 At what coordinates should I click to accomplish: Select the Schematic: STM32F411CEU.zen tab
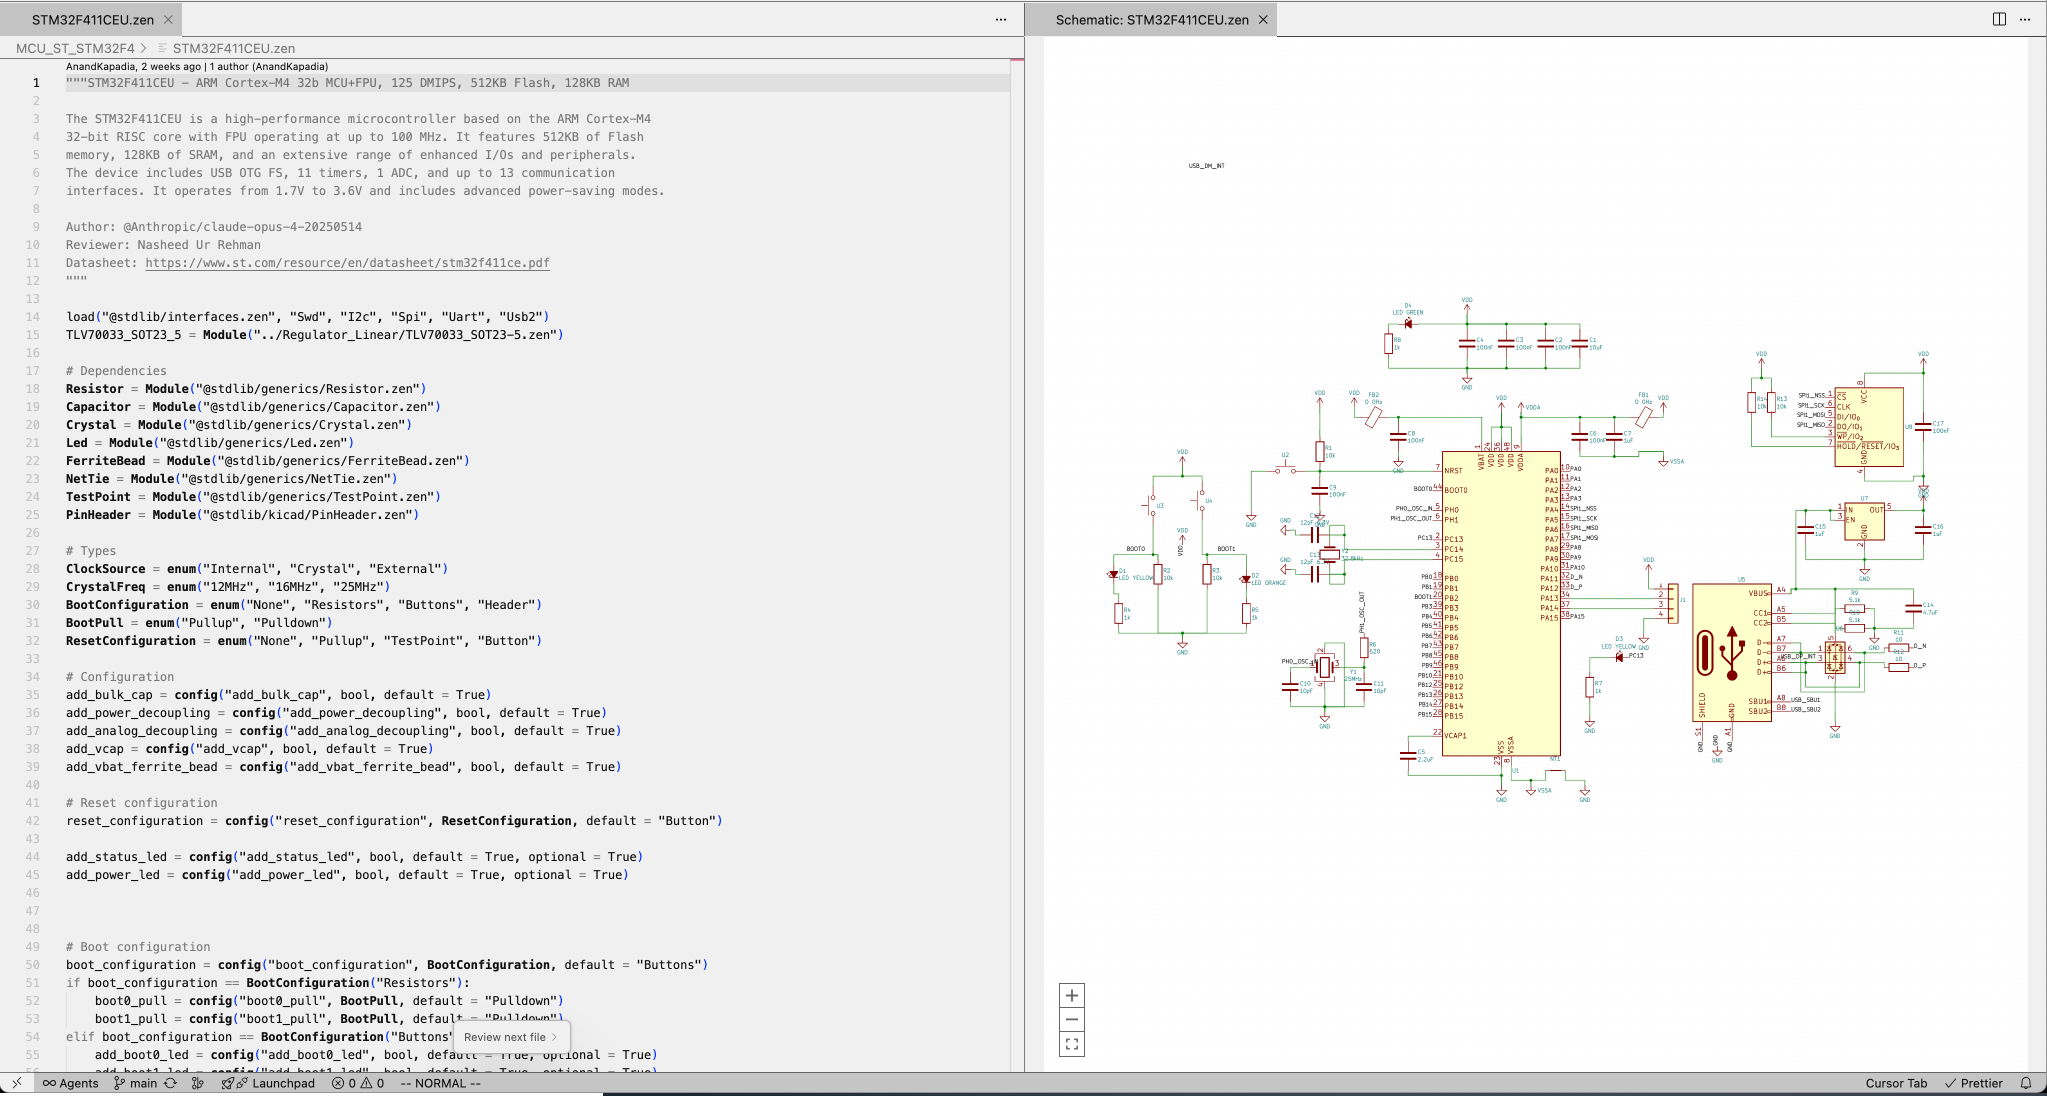pos(1151,19)
